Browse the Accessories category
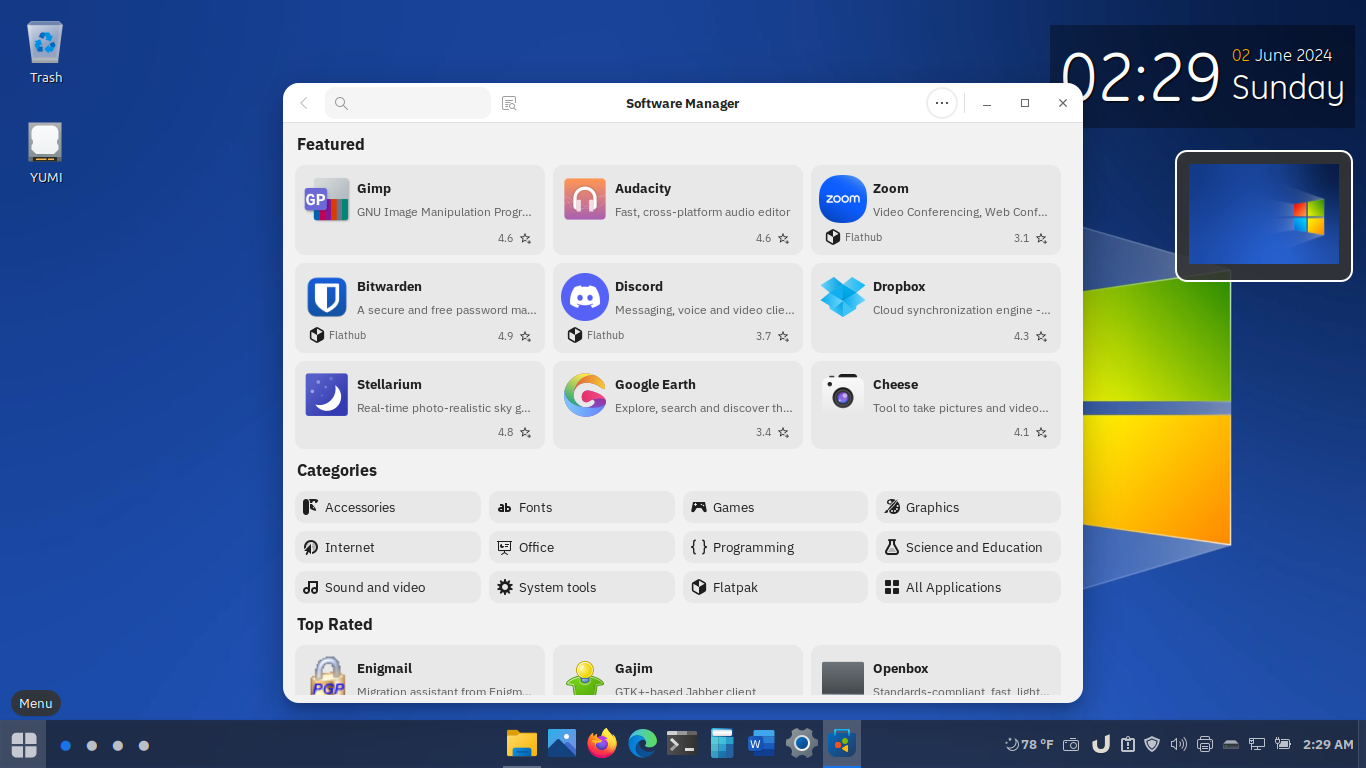 [388, 507]
